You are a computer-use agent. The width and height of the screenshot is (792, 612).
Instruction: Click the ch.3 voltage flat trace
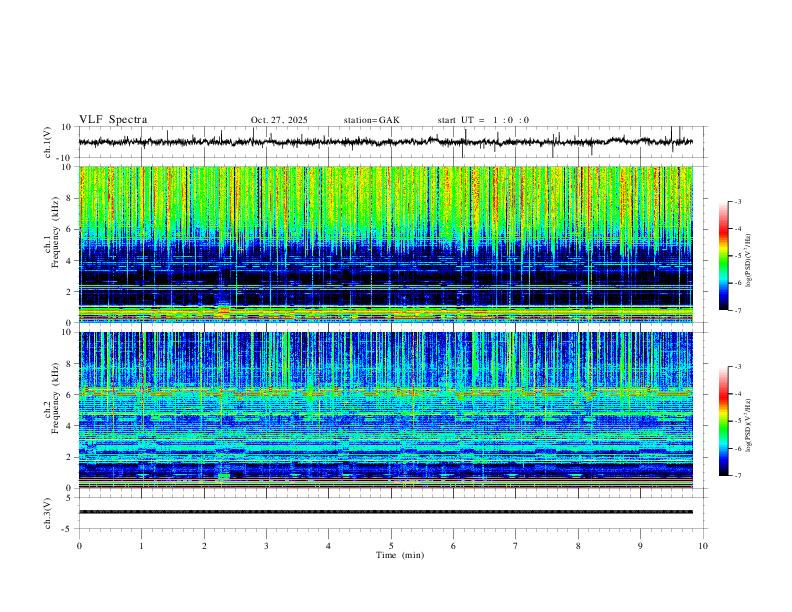(386, 512)
